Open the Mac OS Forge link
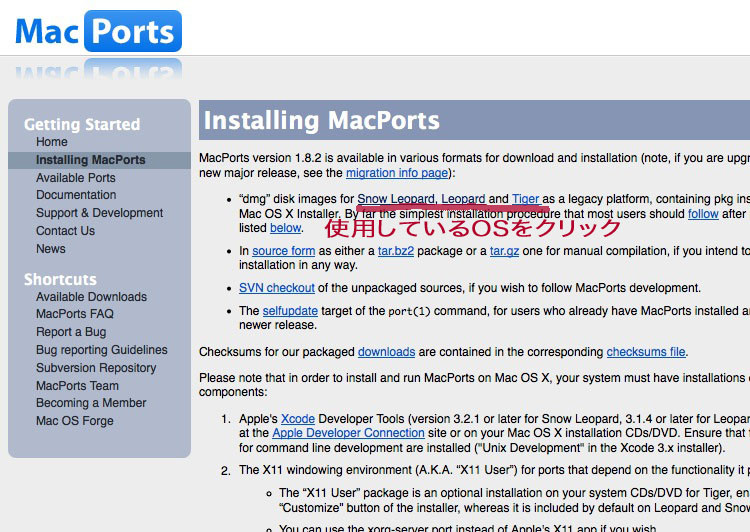 75,421
